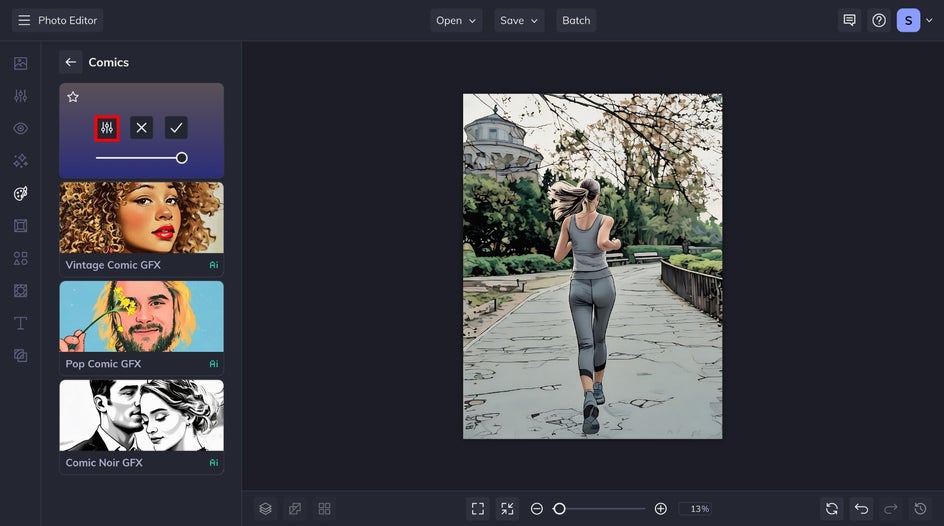
Task: Click the Photo Editor title label
Action: [67, 20]
